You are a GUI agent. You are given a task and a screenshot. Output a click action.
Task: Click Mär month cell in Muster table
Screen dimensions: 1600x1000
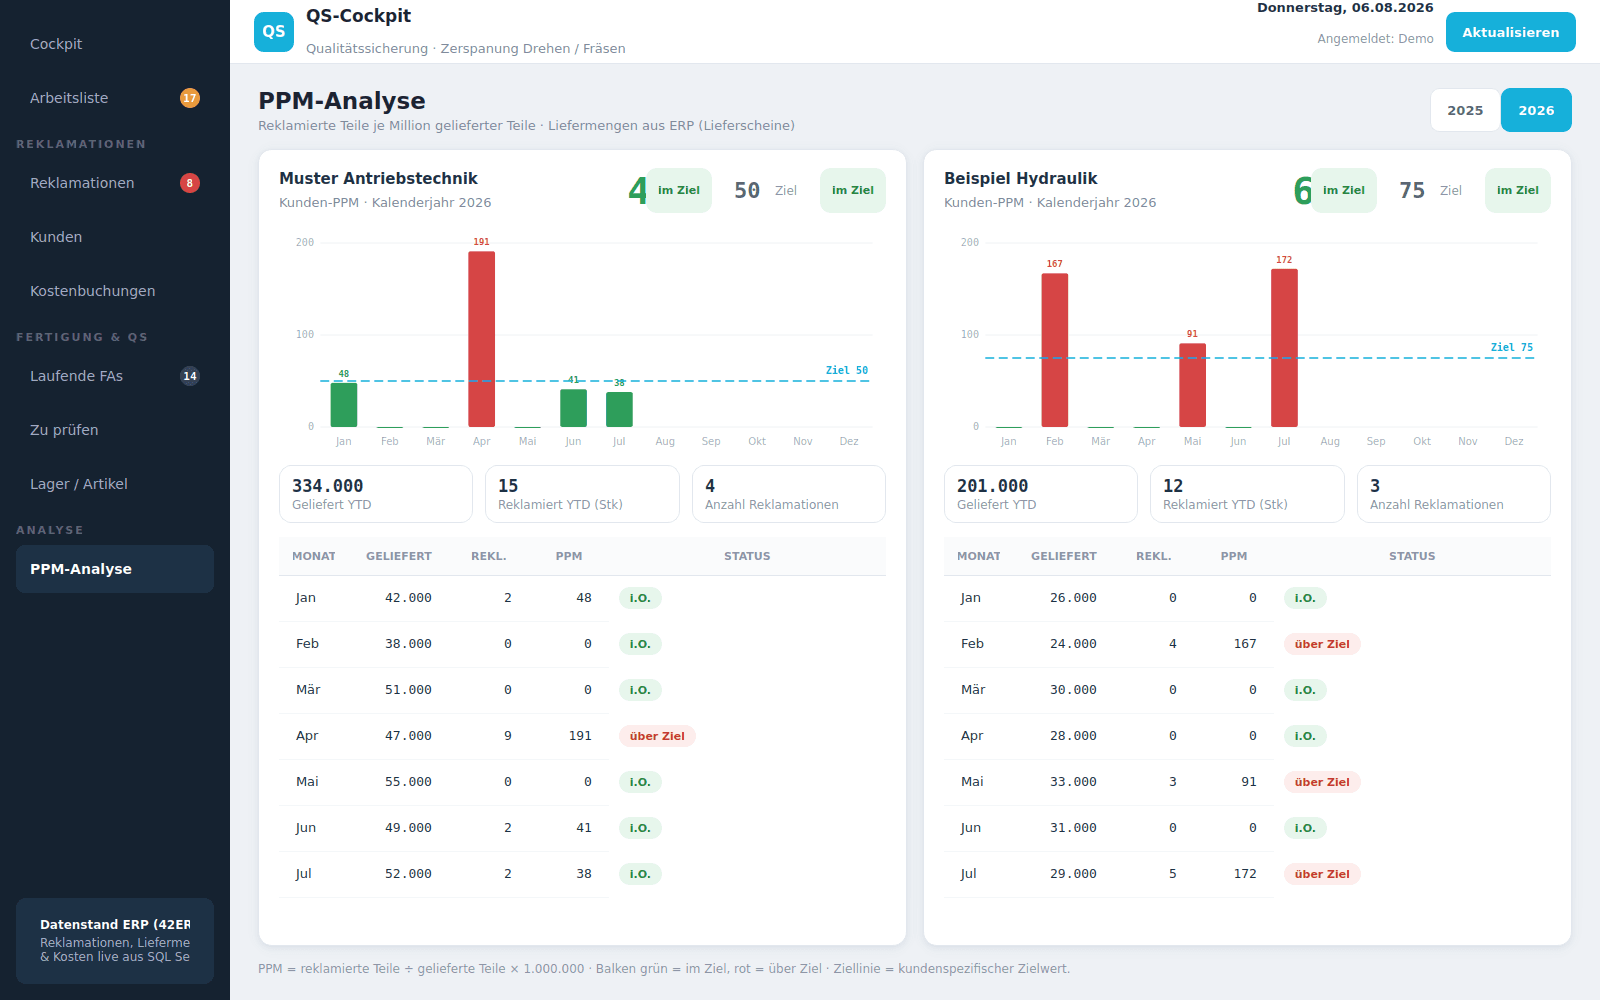pyautogui.click(x=308, y=690)
